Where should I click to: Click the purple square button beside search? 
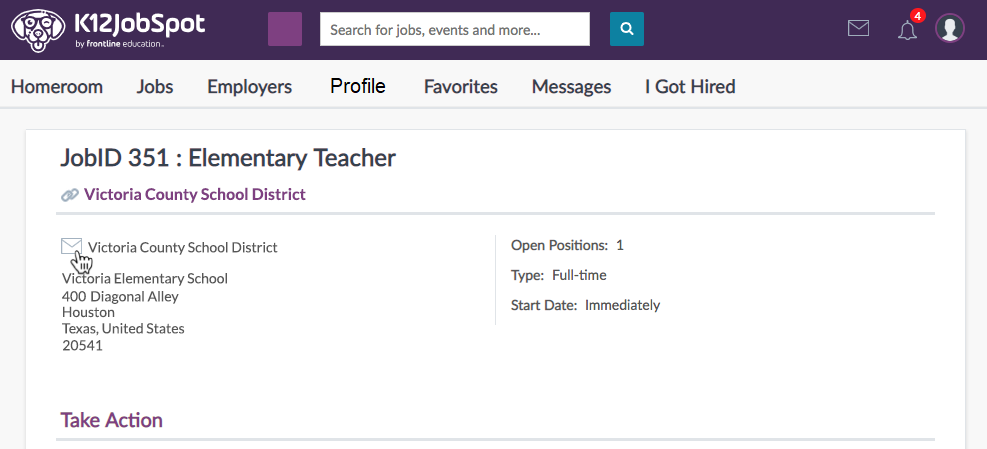coord(285,29)
